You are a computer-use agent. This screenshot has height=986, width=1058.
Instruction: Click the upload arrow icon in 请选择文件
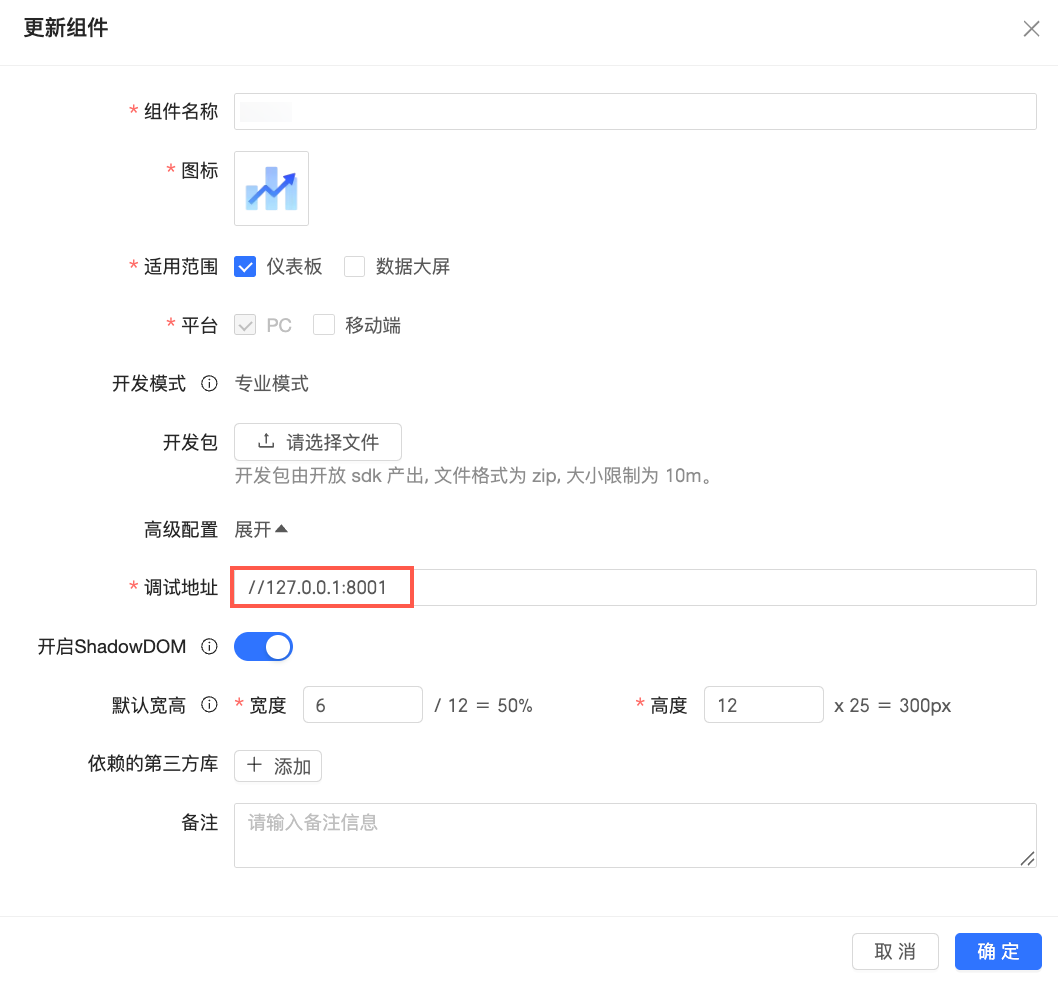pos(266,441)
